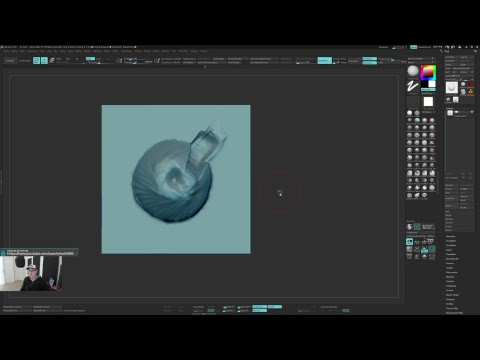
Task: Expand the Geometry section in Tool panel
Action: tap(451, 236)
